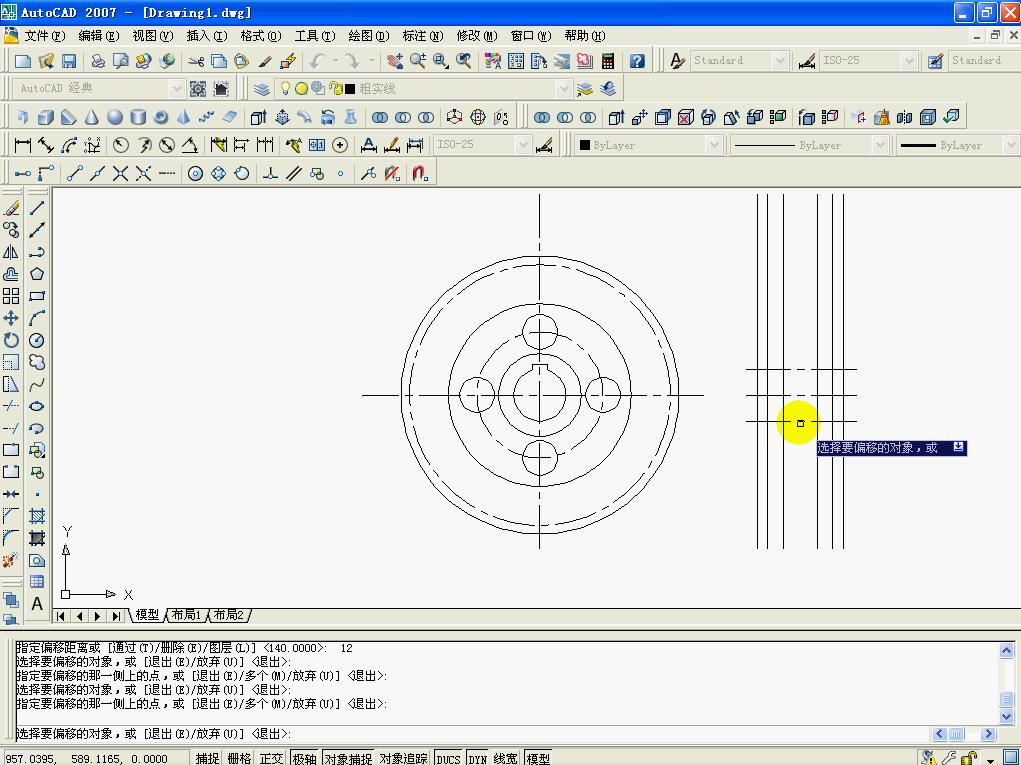Toggle DUCS in status bar

click(448, 758)
